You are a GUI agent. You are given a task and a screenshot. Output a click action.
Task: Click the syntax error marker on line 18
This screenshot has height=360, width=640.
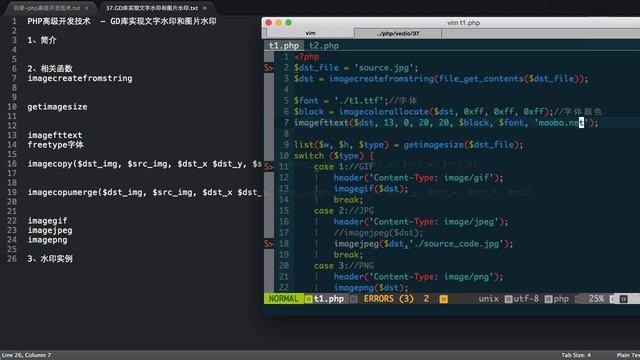(268, 244)
